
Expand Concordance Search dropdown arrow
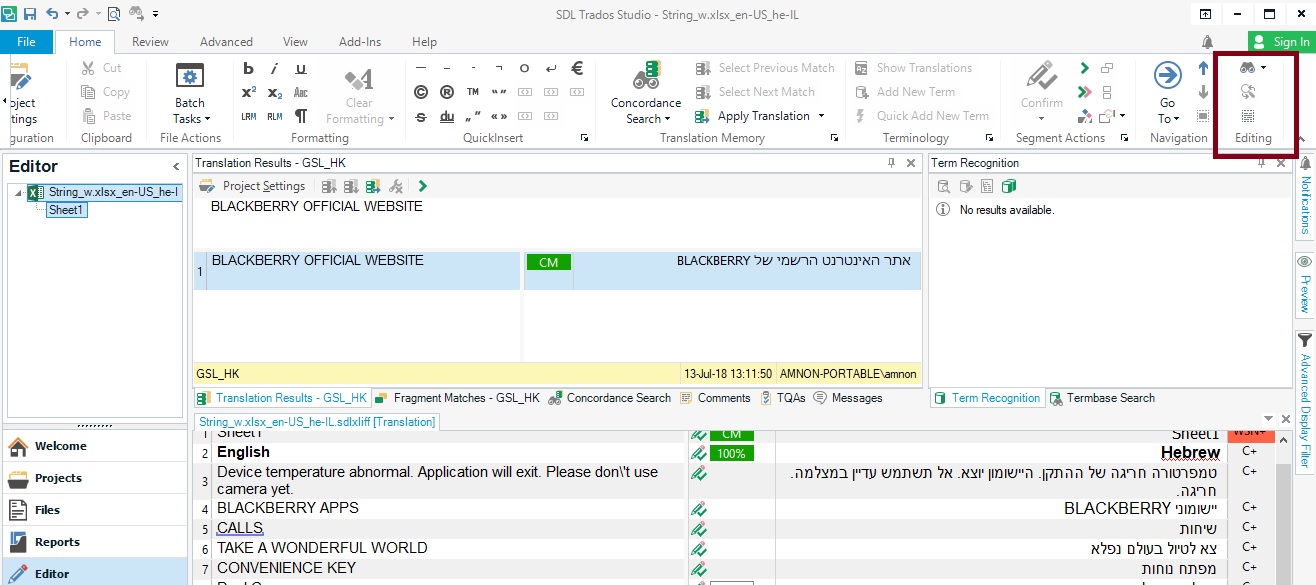667,119
